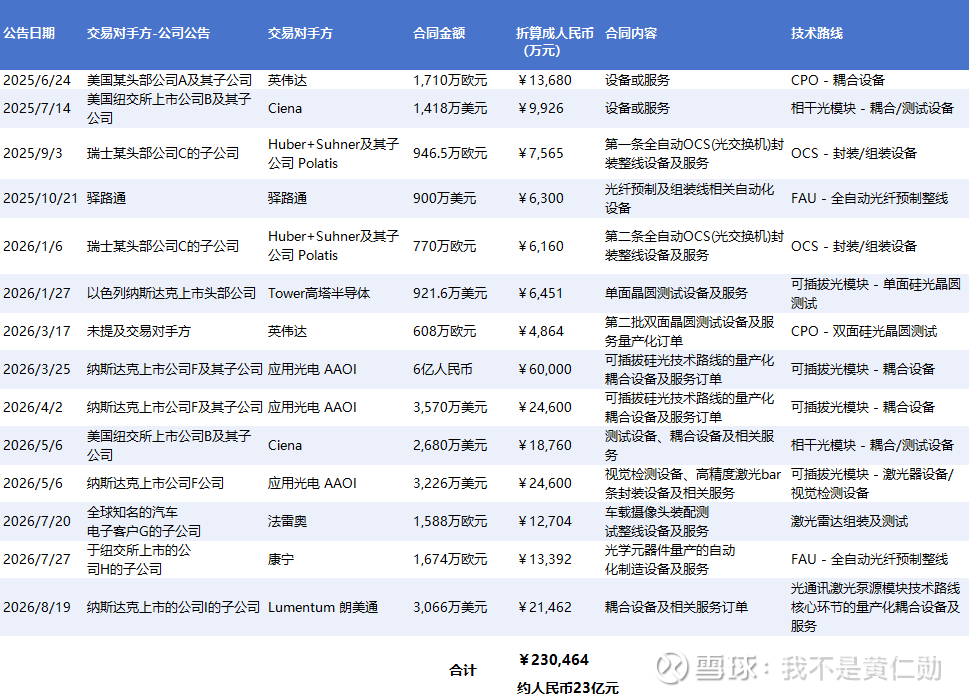Image resolution: width=970 pixels, height=698 pixels.
Task: Click the value ¥6,300
Action: 541,199
